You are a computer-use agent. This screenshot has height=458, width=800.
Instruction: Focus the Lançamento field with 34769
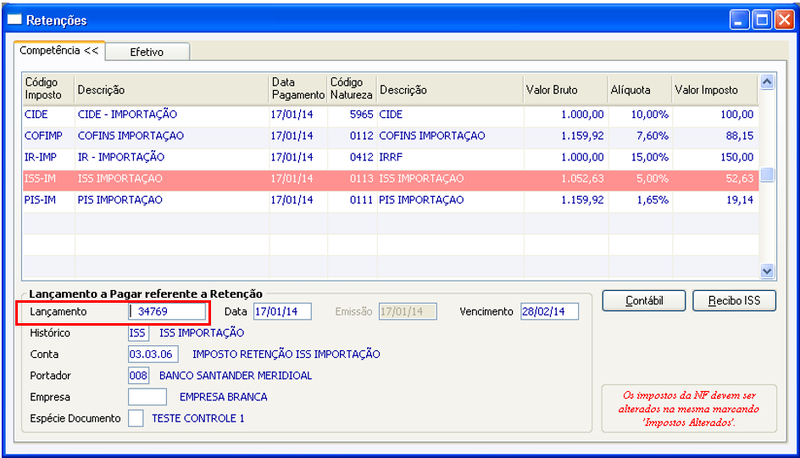(167, 311)
